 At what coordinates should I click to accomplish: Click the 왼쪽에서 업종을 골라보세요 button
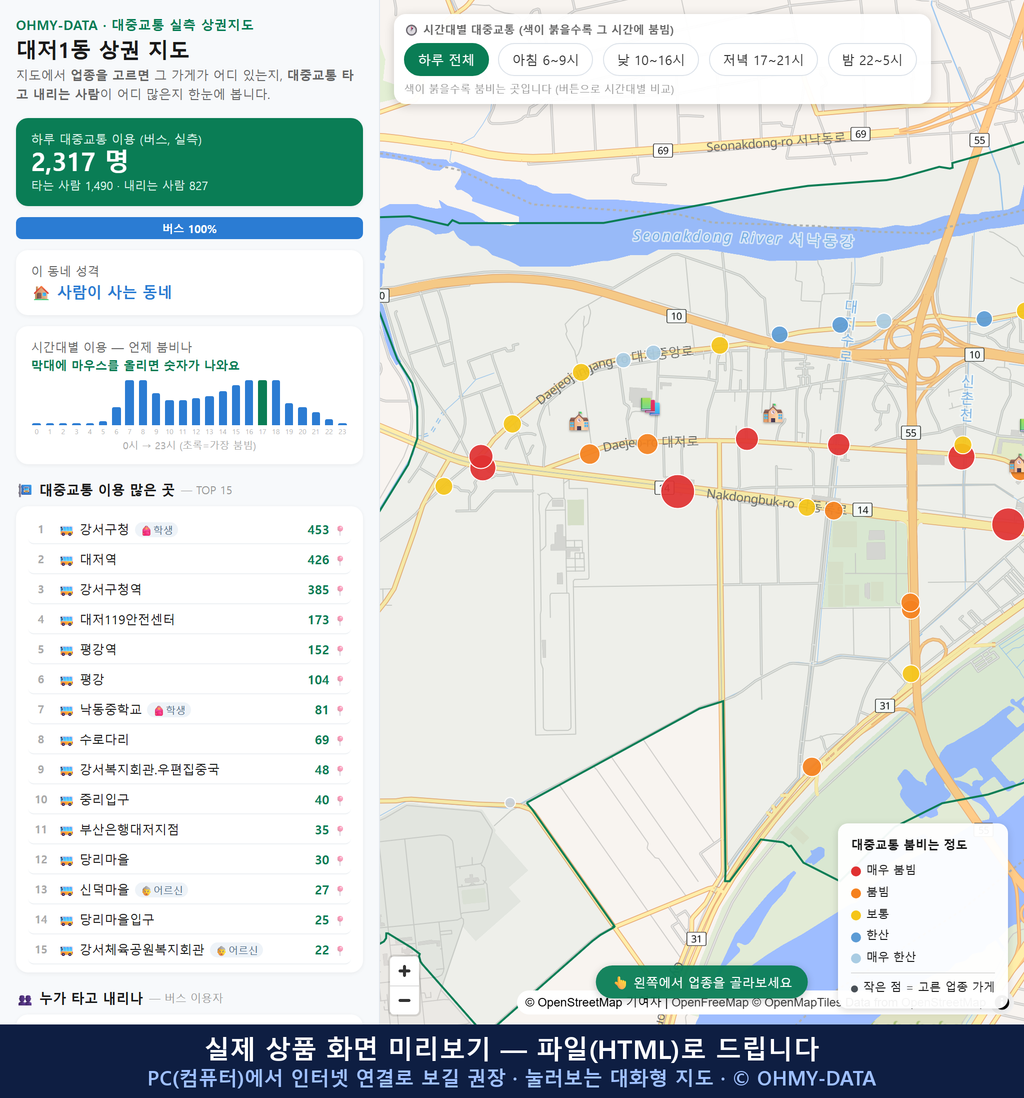pos(701,982)
